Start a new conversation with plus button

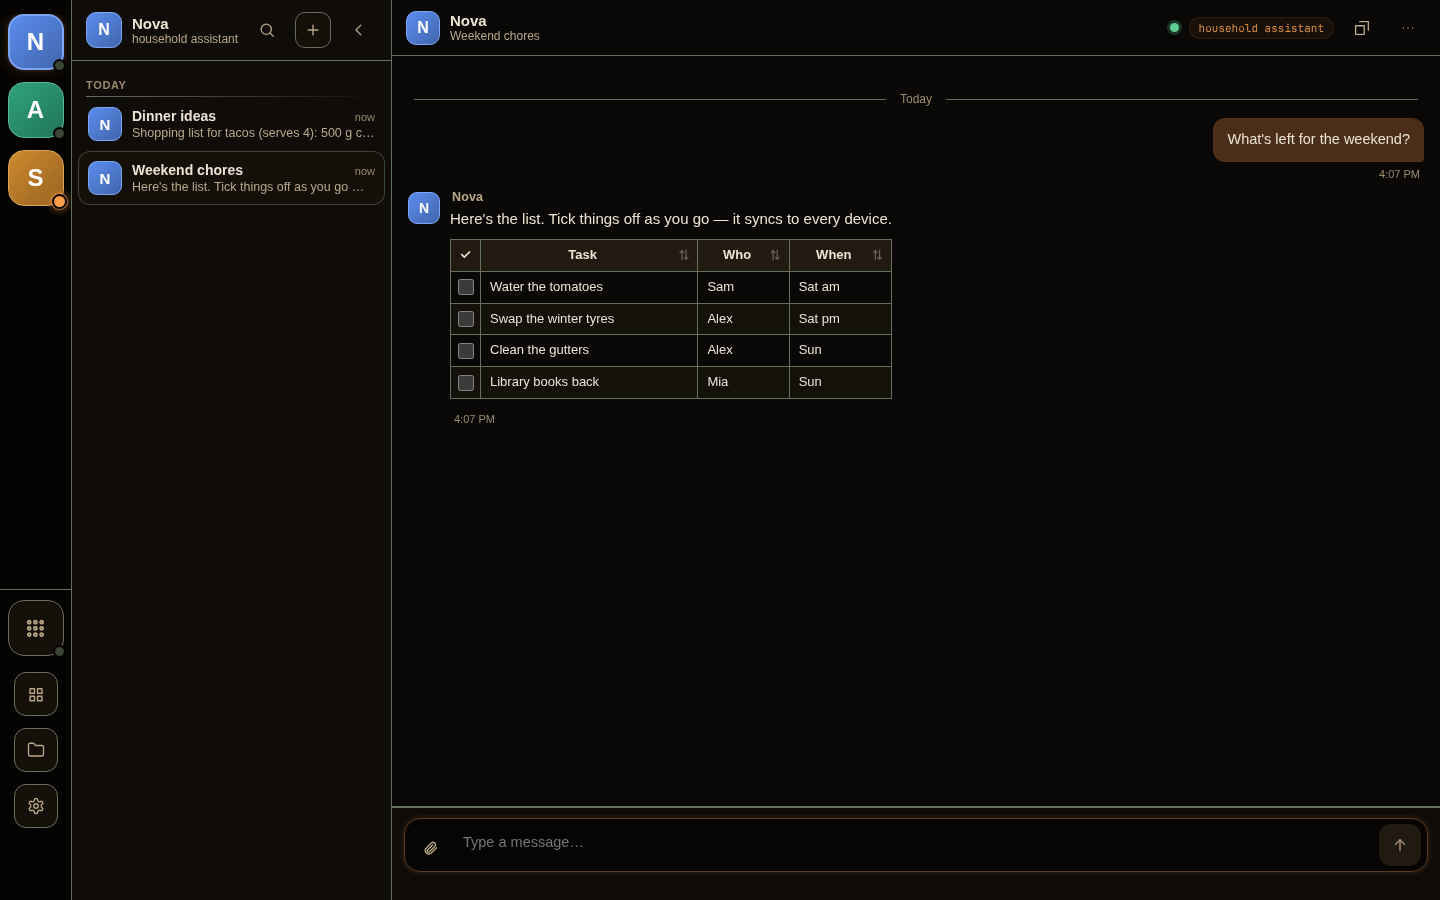[313, 30]
